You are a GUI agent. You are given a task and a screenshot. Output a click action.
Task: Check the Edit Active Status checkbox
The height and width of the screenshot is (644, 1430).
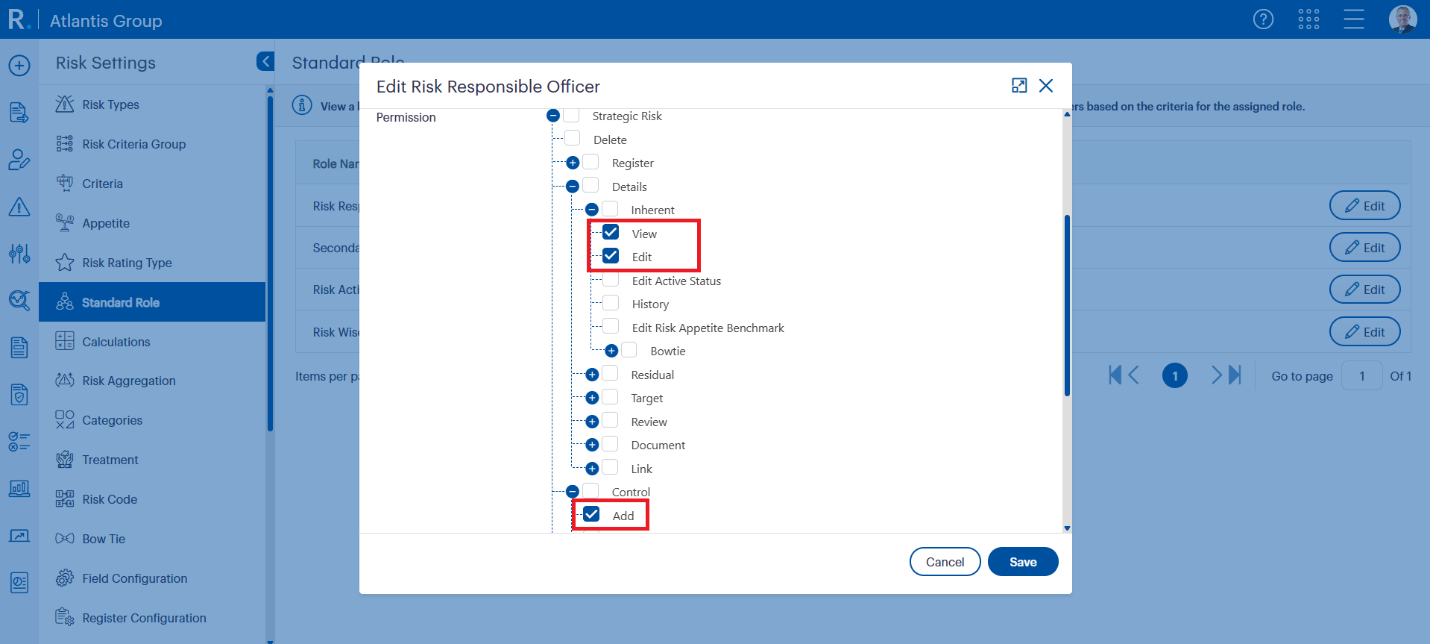[610, 280]
